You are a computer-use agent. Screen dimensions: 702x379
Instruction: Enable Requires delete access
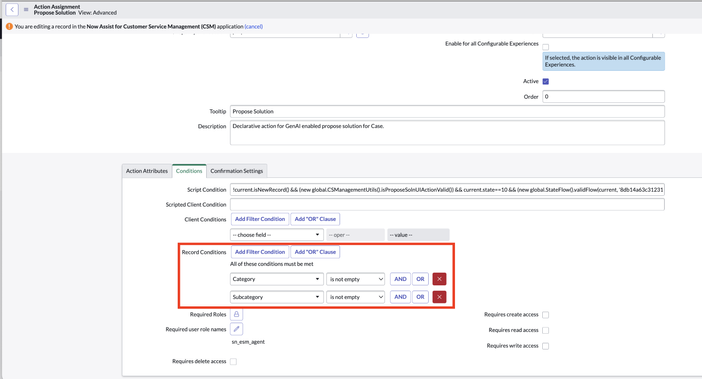pyautogui.click(x=233, y=362)
